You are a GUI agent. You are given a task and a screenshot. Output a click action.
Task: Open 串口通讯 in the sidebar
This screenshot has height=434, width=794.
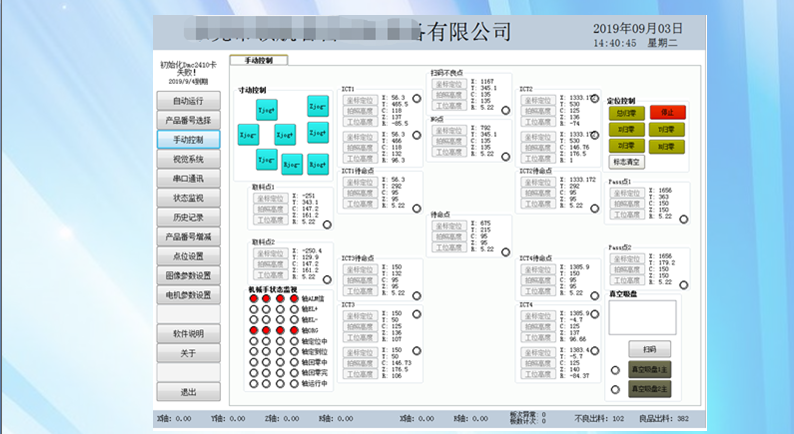click(188, 178)
